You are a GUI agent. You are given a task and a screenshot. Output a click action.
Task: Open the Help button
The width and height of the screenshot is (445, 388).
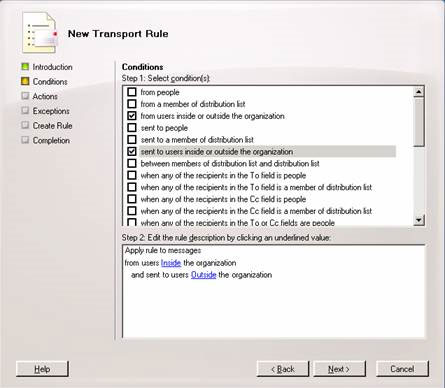[42, 369]
